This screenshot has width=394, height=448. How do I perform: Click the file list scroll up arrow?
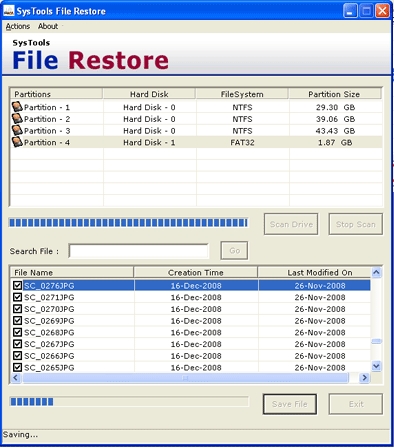tap(376, 273)
